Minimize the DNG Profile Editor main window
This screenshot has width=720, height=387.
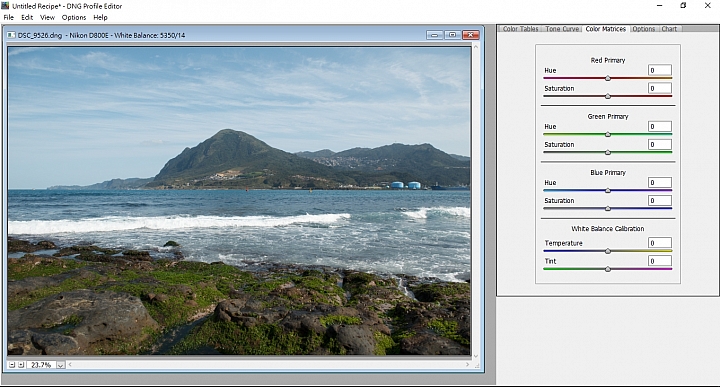[x=659, y=6]
